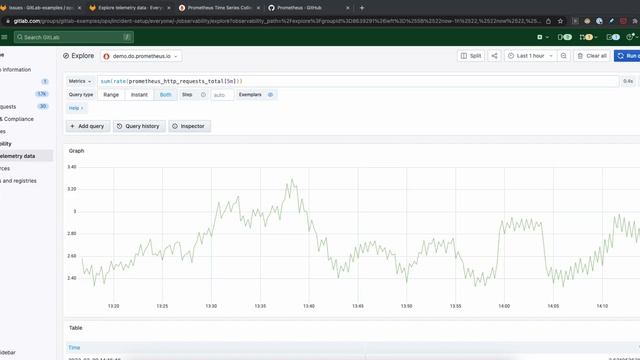Click the Split view button
Screen dimensions: 640x360
[x=471, y=56]
